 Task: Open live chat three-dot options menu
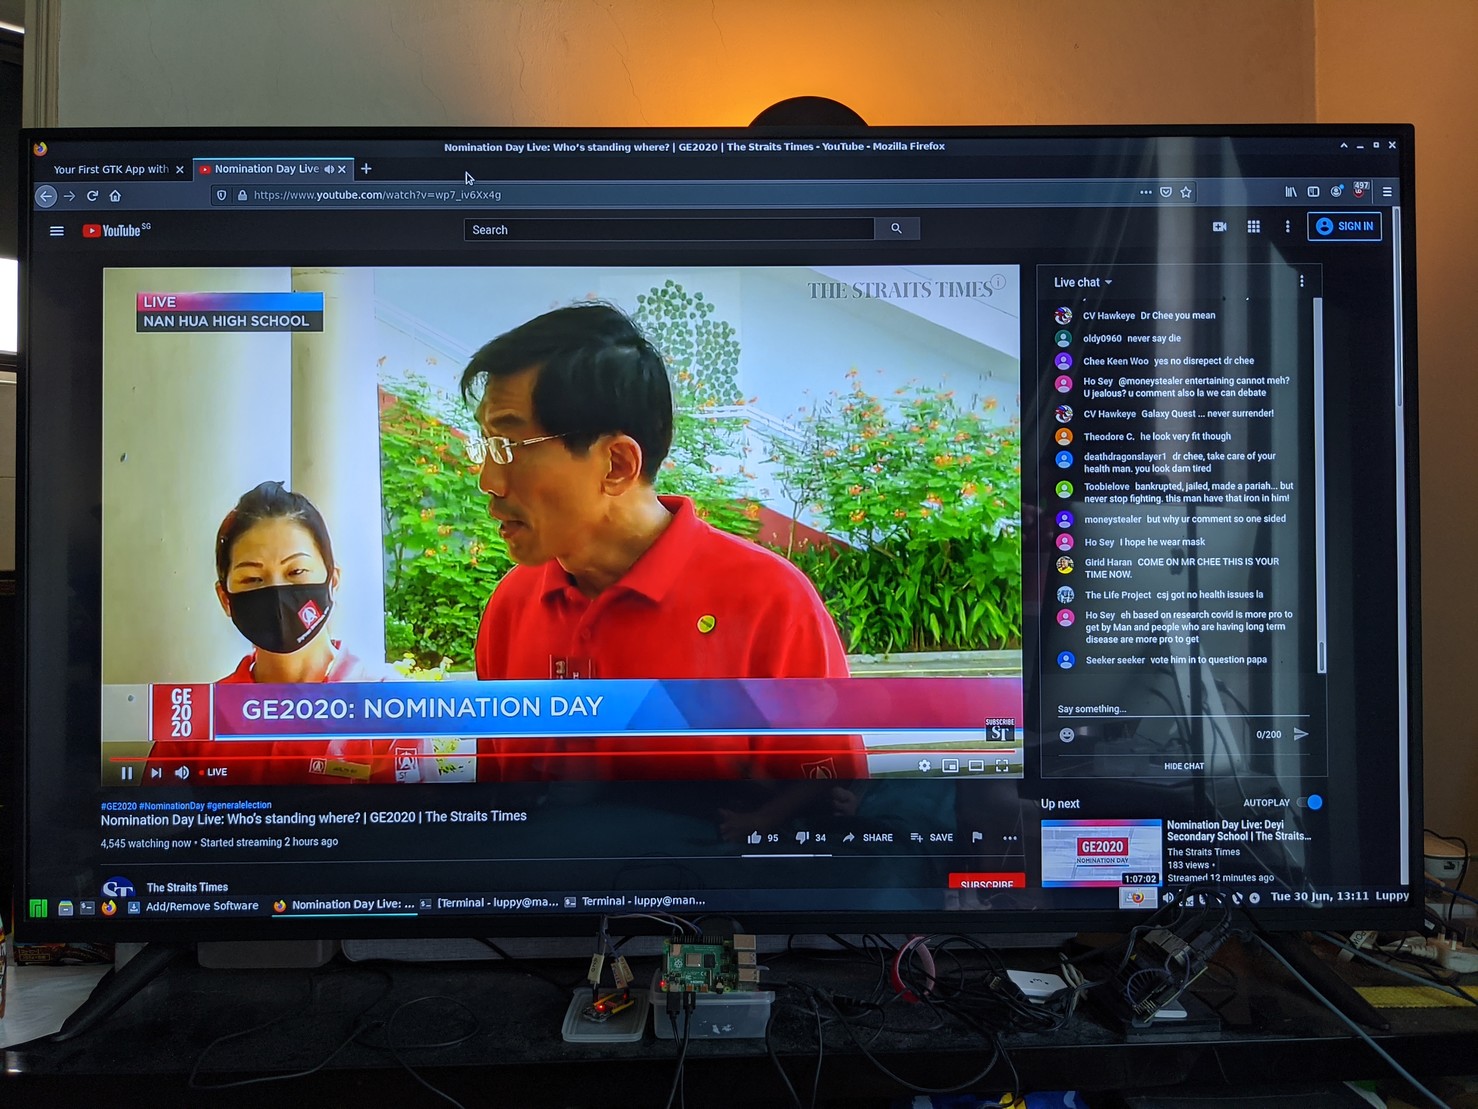coord(1301,282)
